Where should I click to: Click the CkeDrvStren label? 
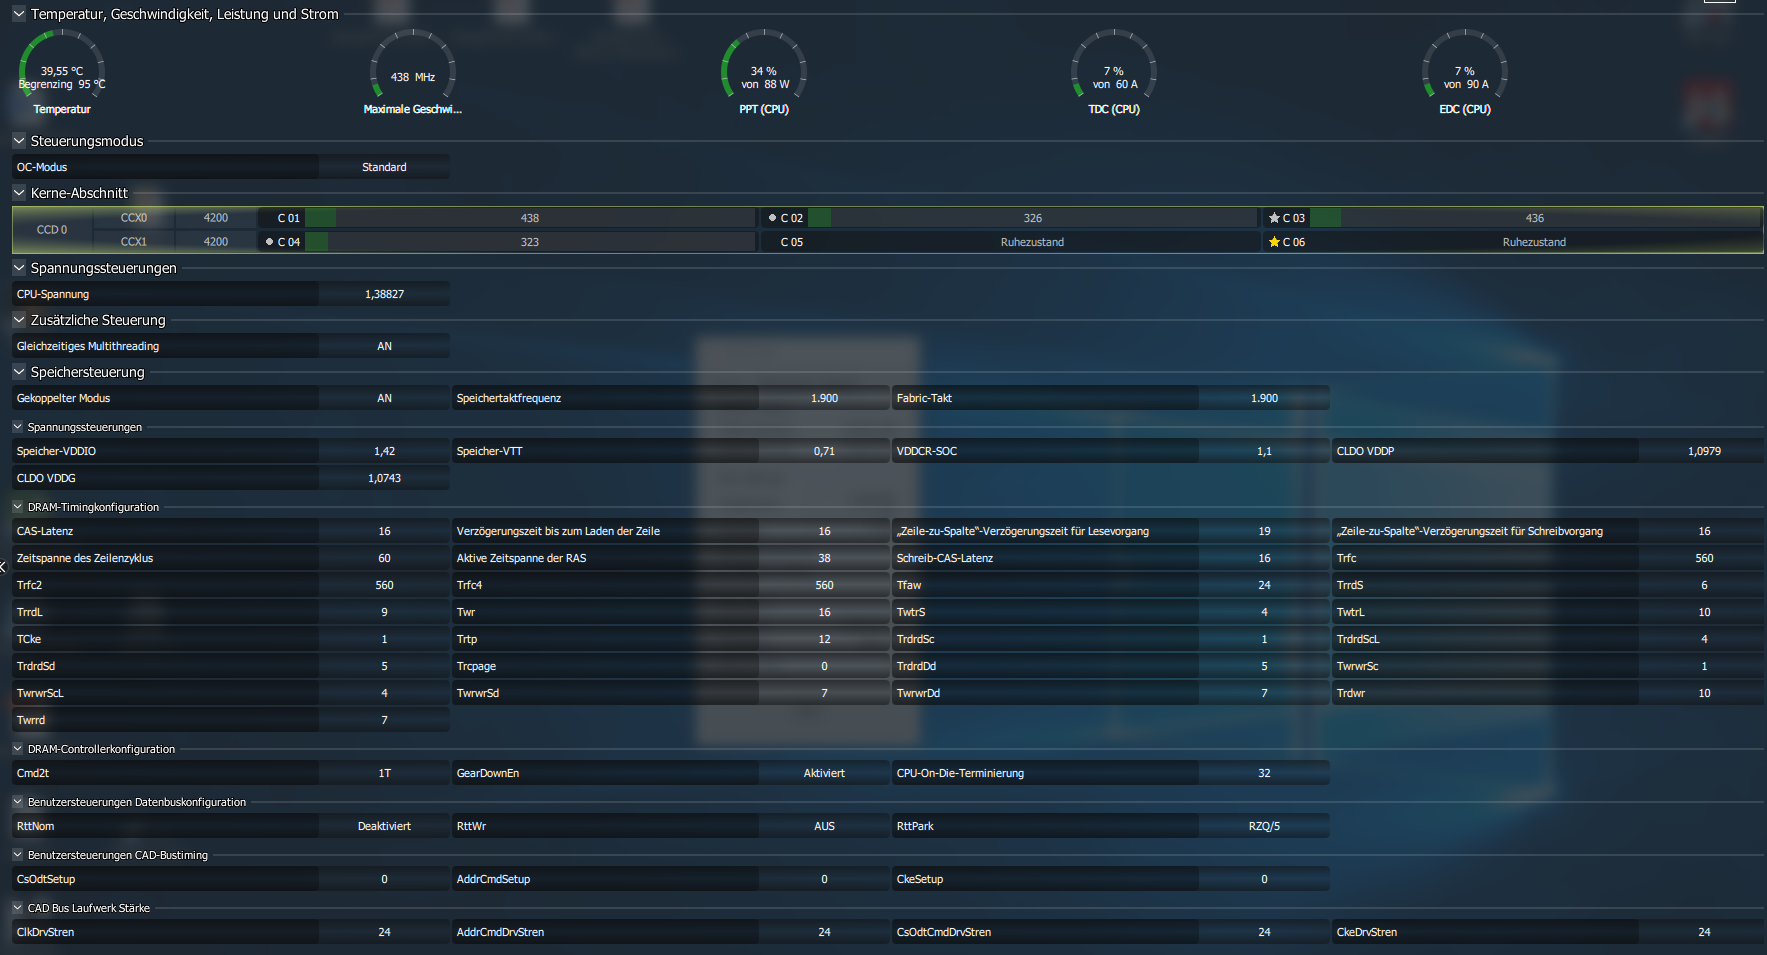pos(1367,932)
